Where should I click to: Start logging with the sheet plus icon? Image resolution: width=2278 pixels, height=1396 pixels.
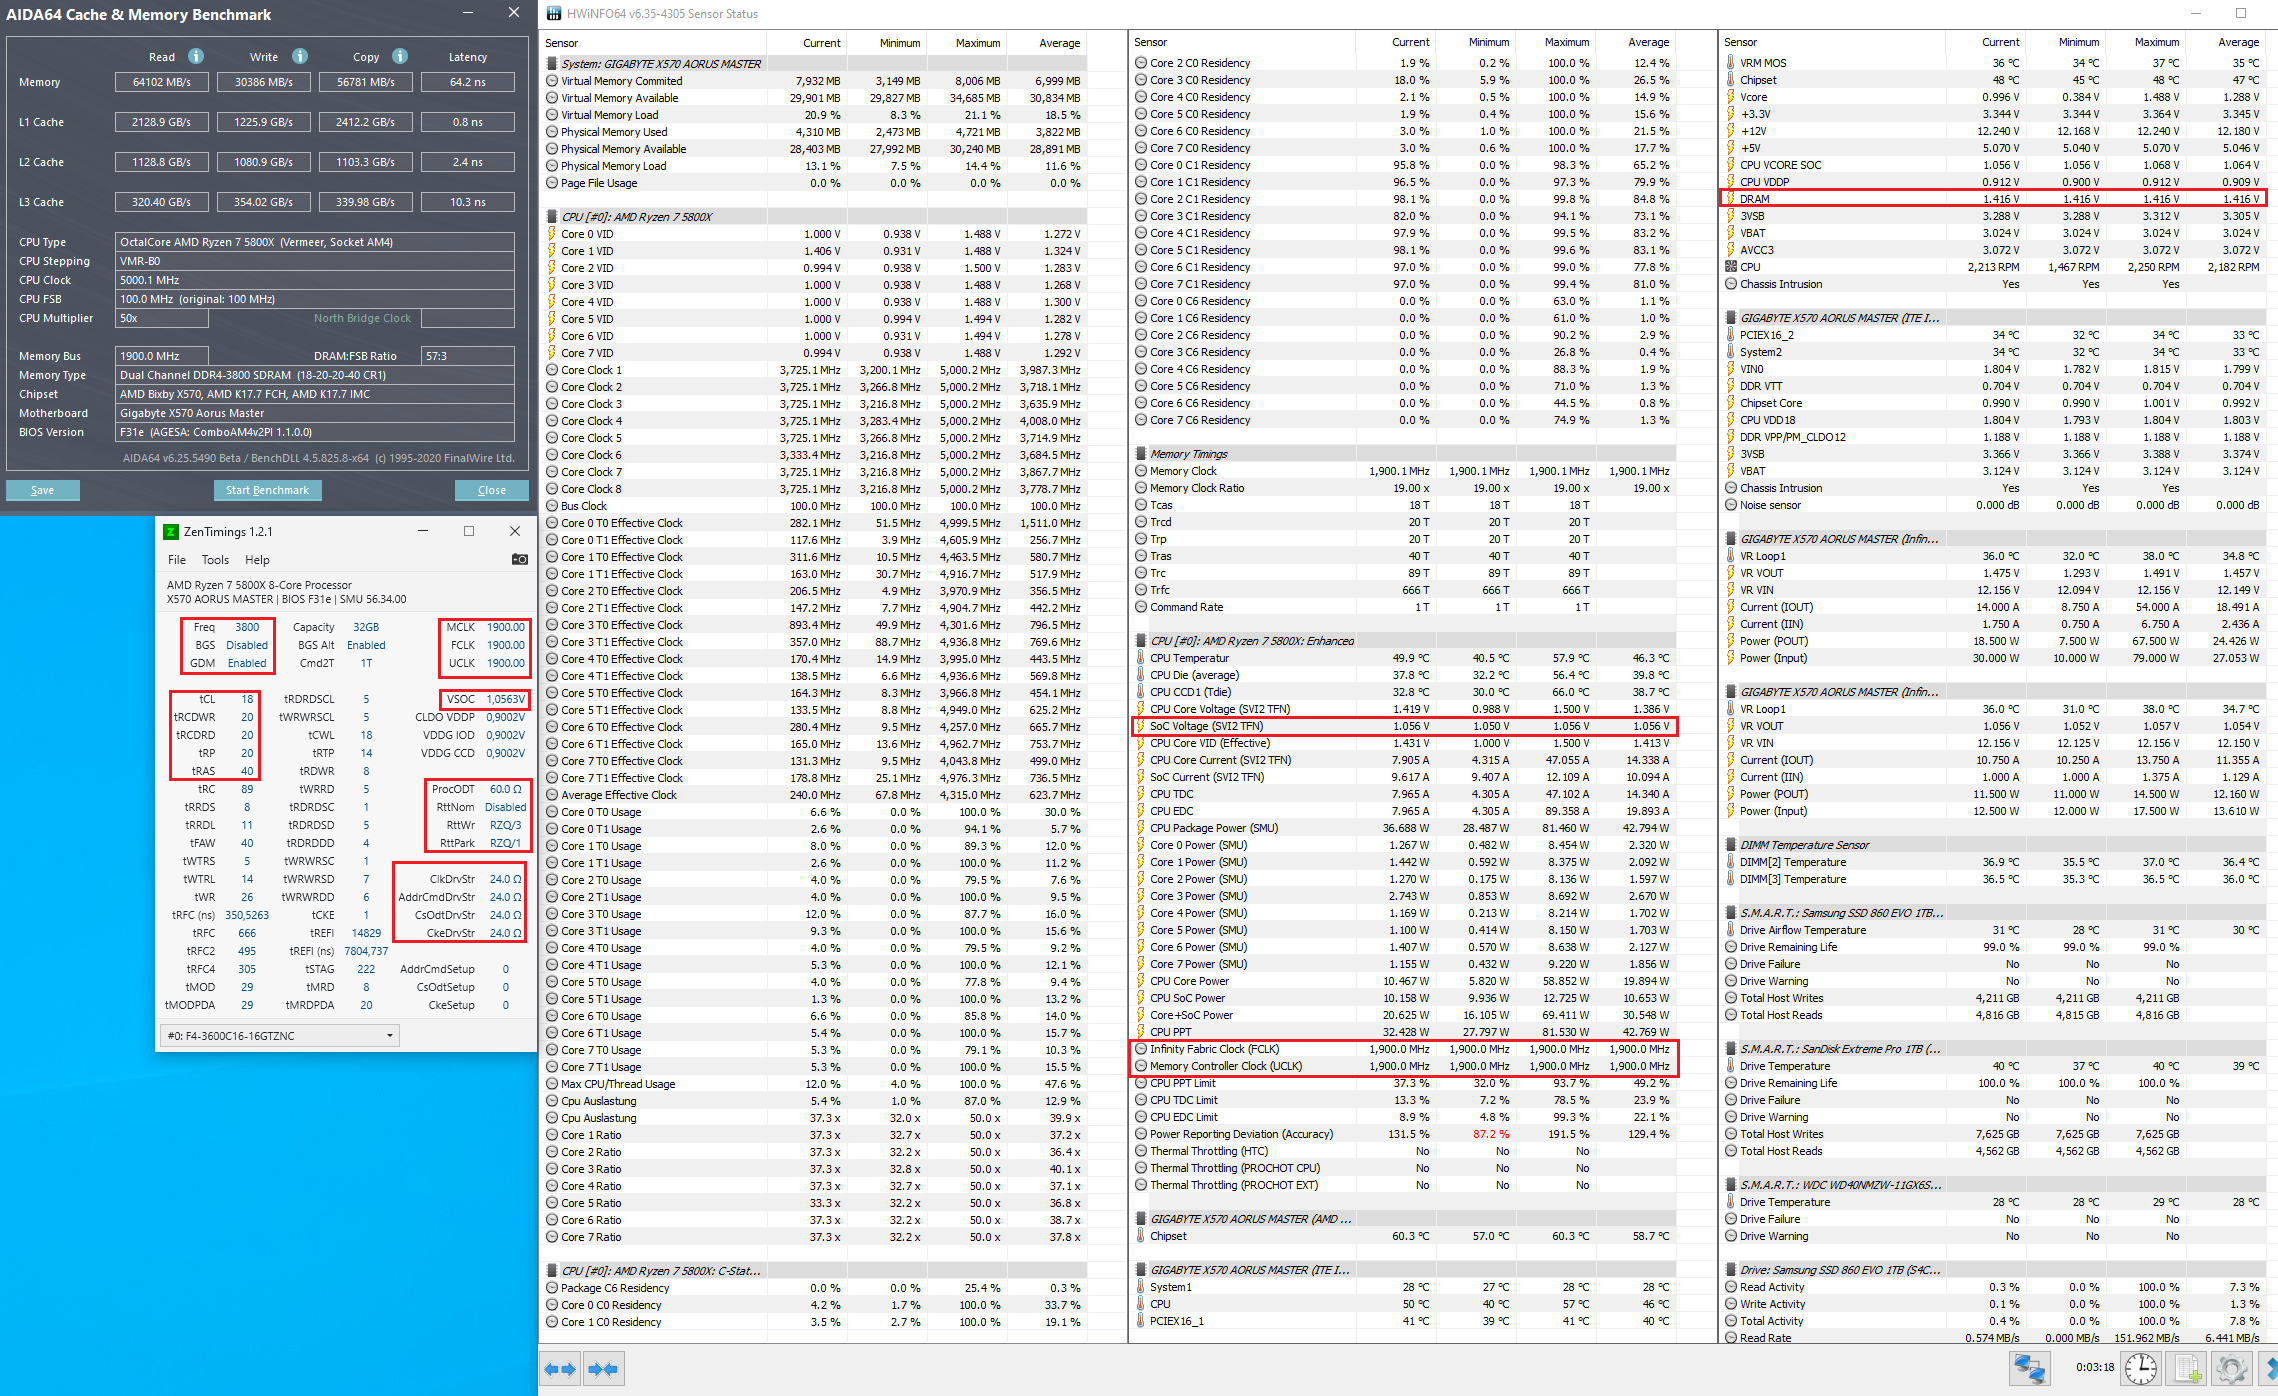2188,1368
